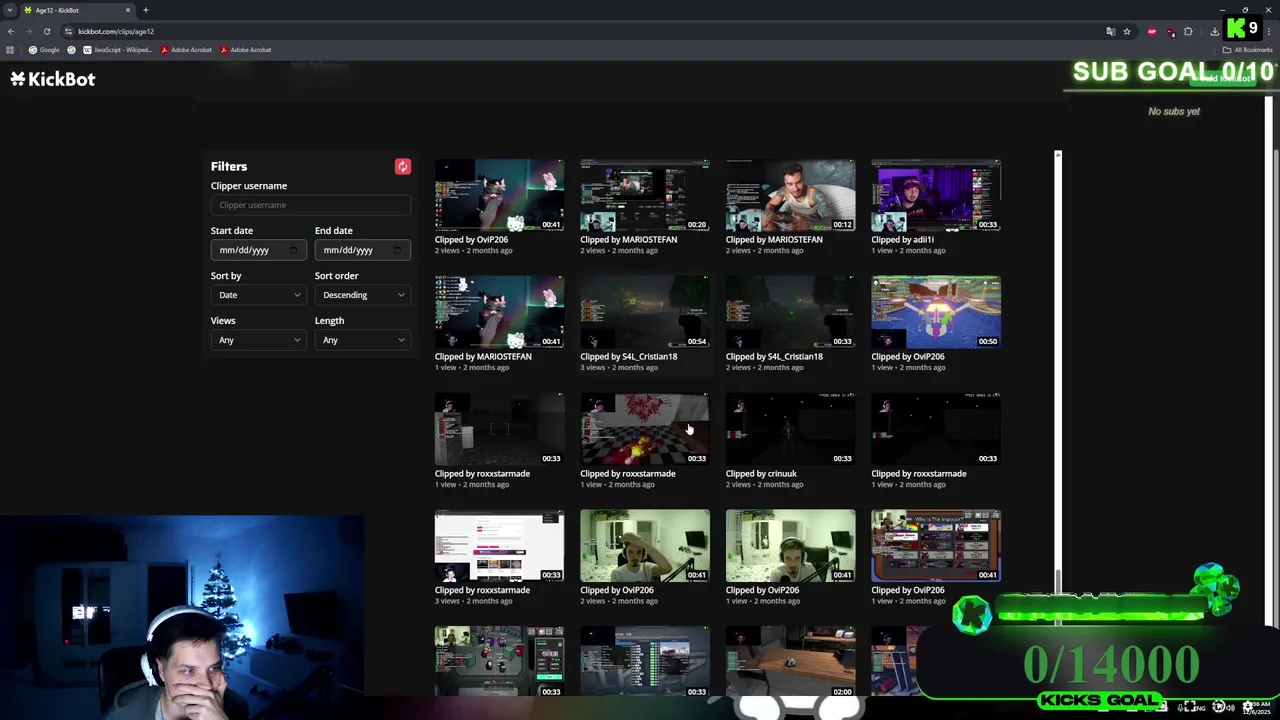Viewport: 1280px width, 720px height.
Task: Open the Extensions puzzle icon
Action: point(1188,31)
